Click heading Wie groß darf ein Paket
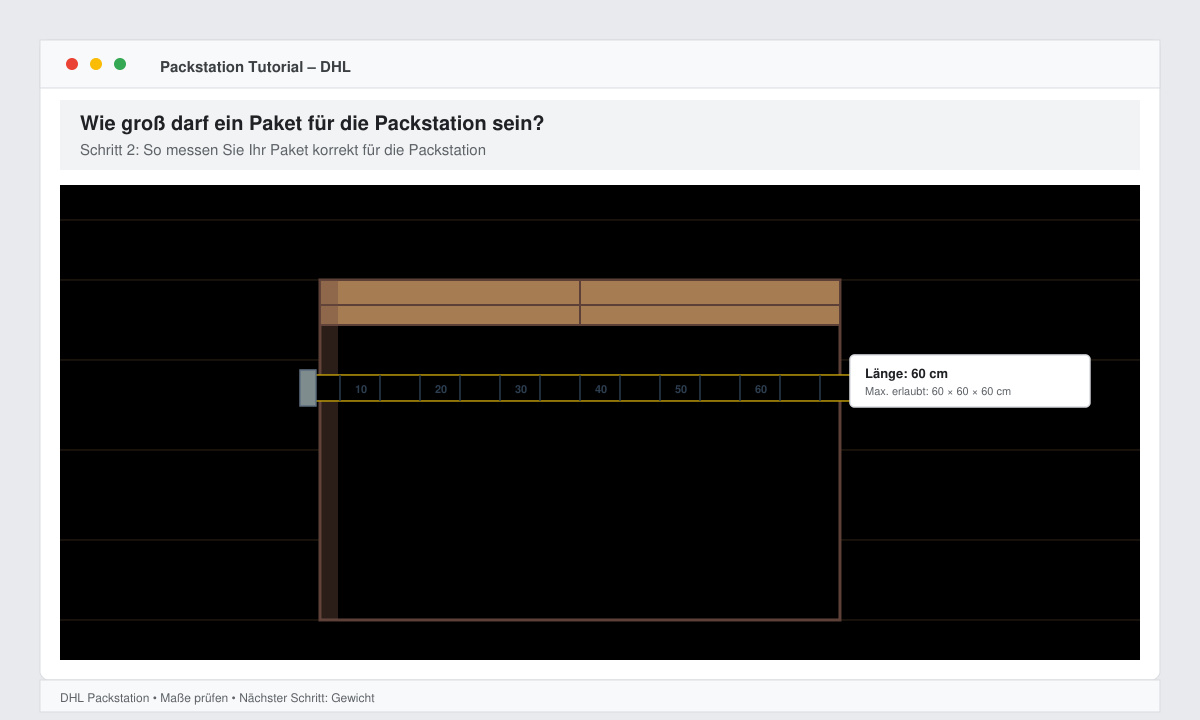The image size is (1200, 720). (312, 124)
